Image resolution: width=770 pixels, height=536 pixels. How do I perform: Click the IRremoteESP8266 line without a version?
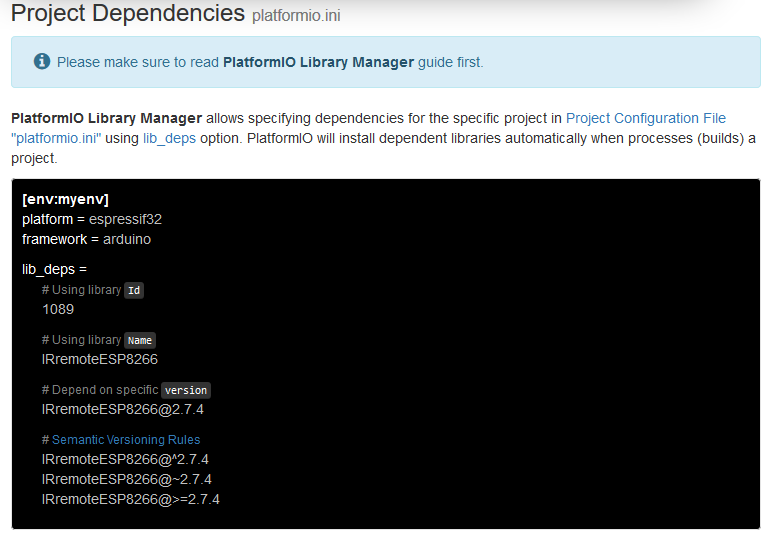click(x=100, y=359)
